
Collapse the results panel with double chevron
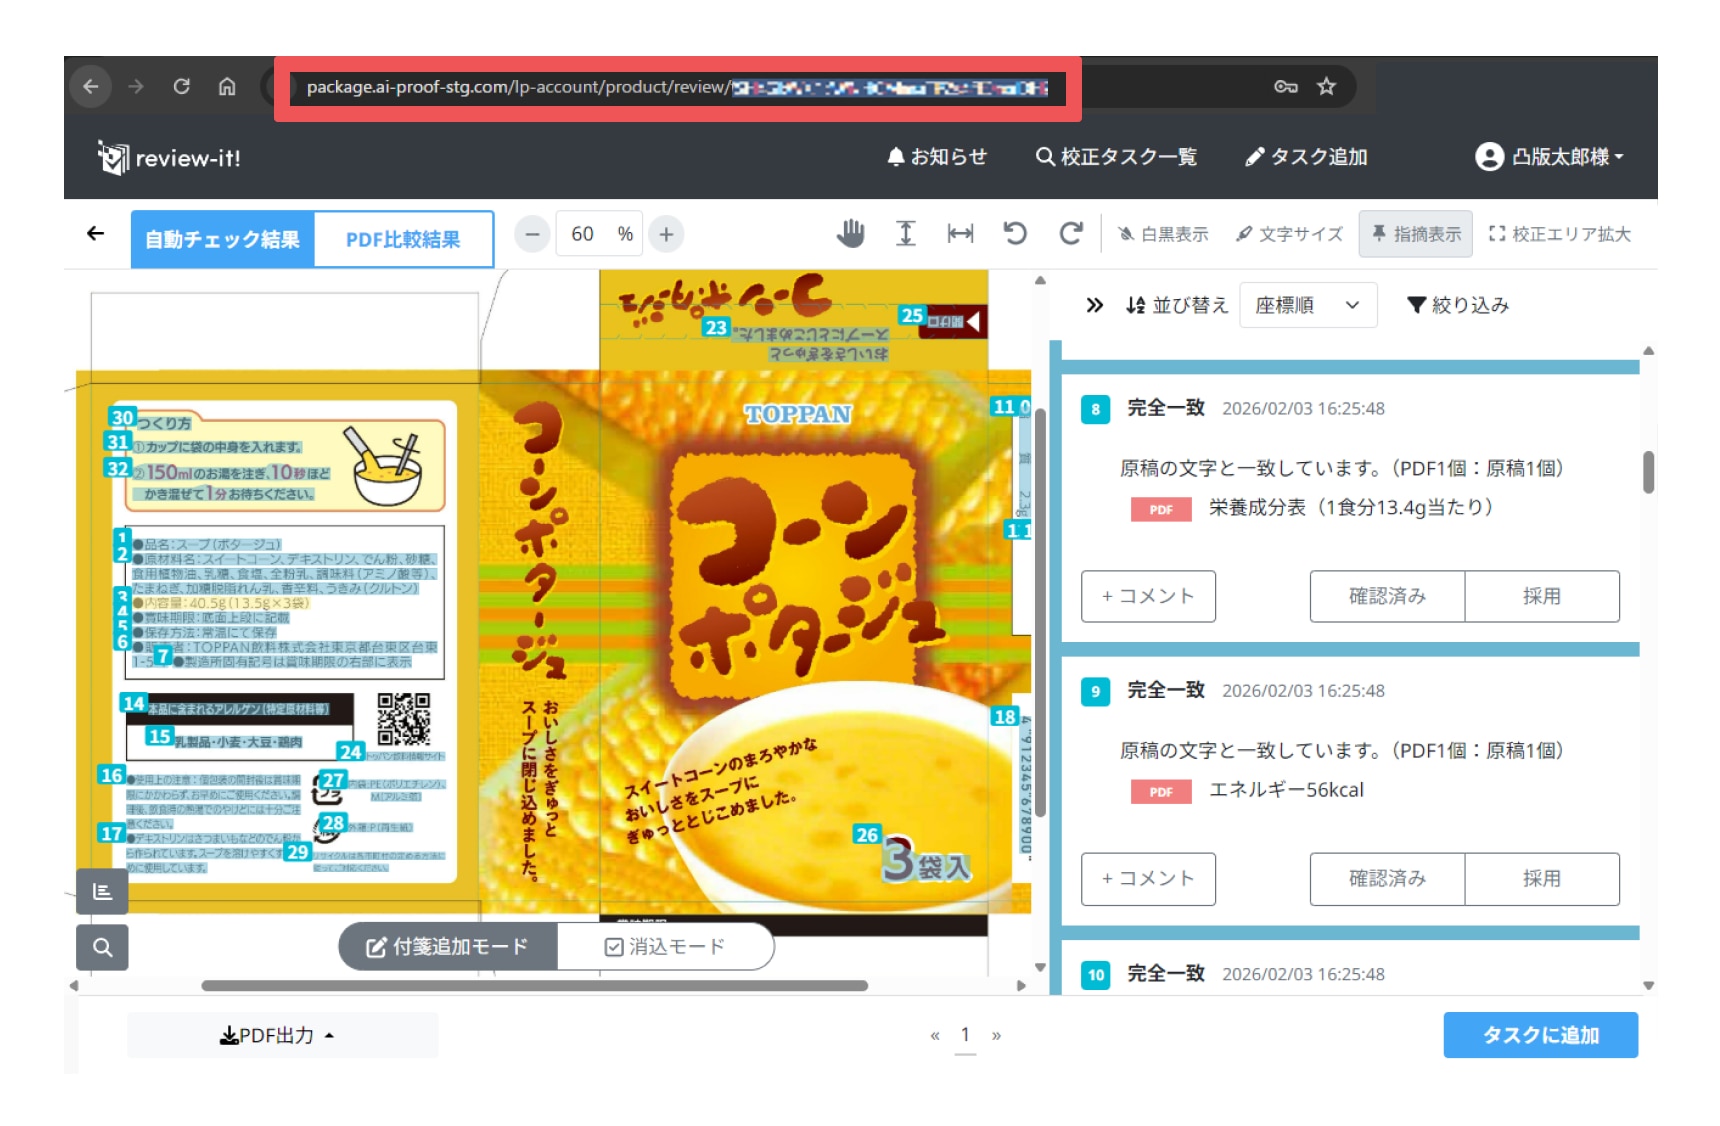pyautogui.click(x=1094, y=305)
